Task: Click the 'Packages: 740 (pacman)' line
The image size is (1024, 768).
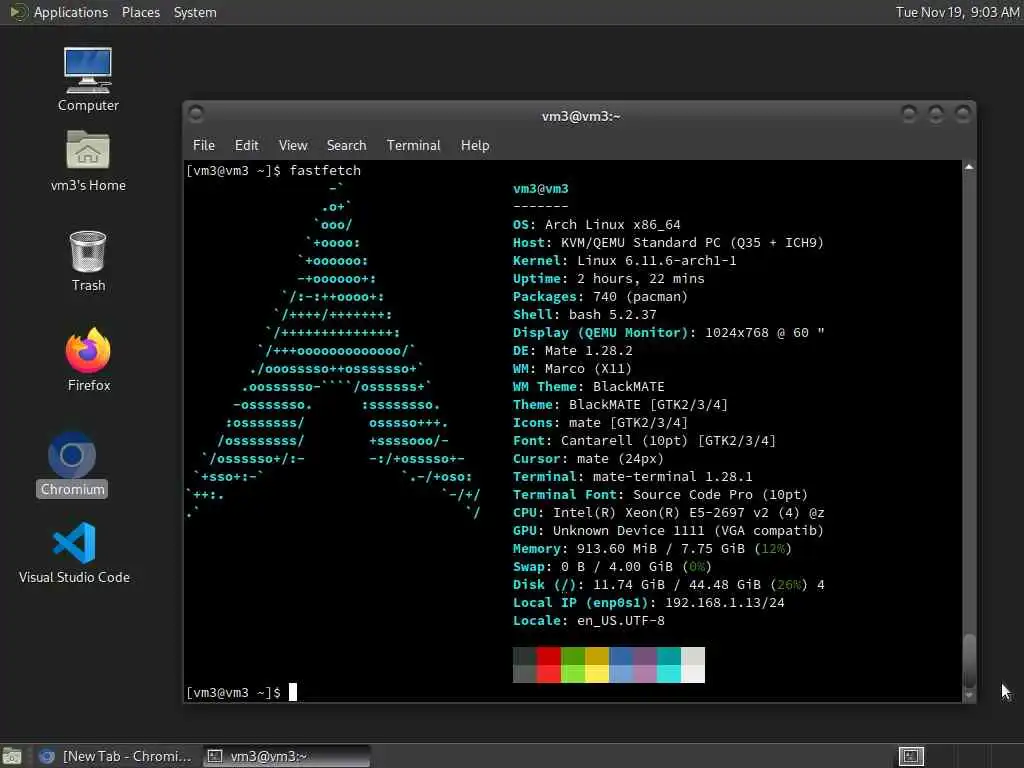Action: [x=600, y=296]
